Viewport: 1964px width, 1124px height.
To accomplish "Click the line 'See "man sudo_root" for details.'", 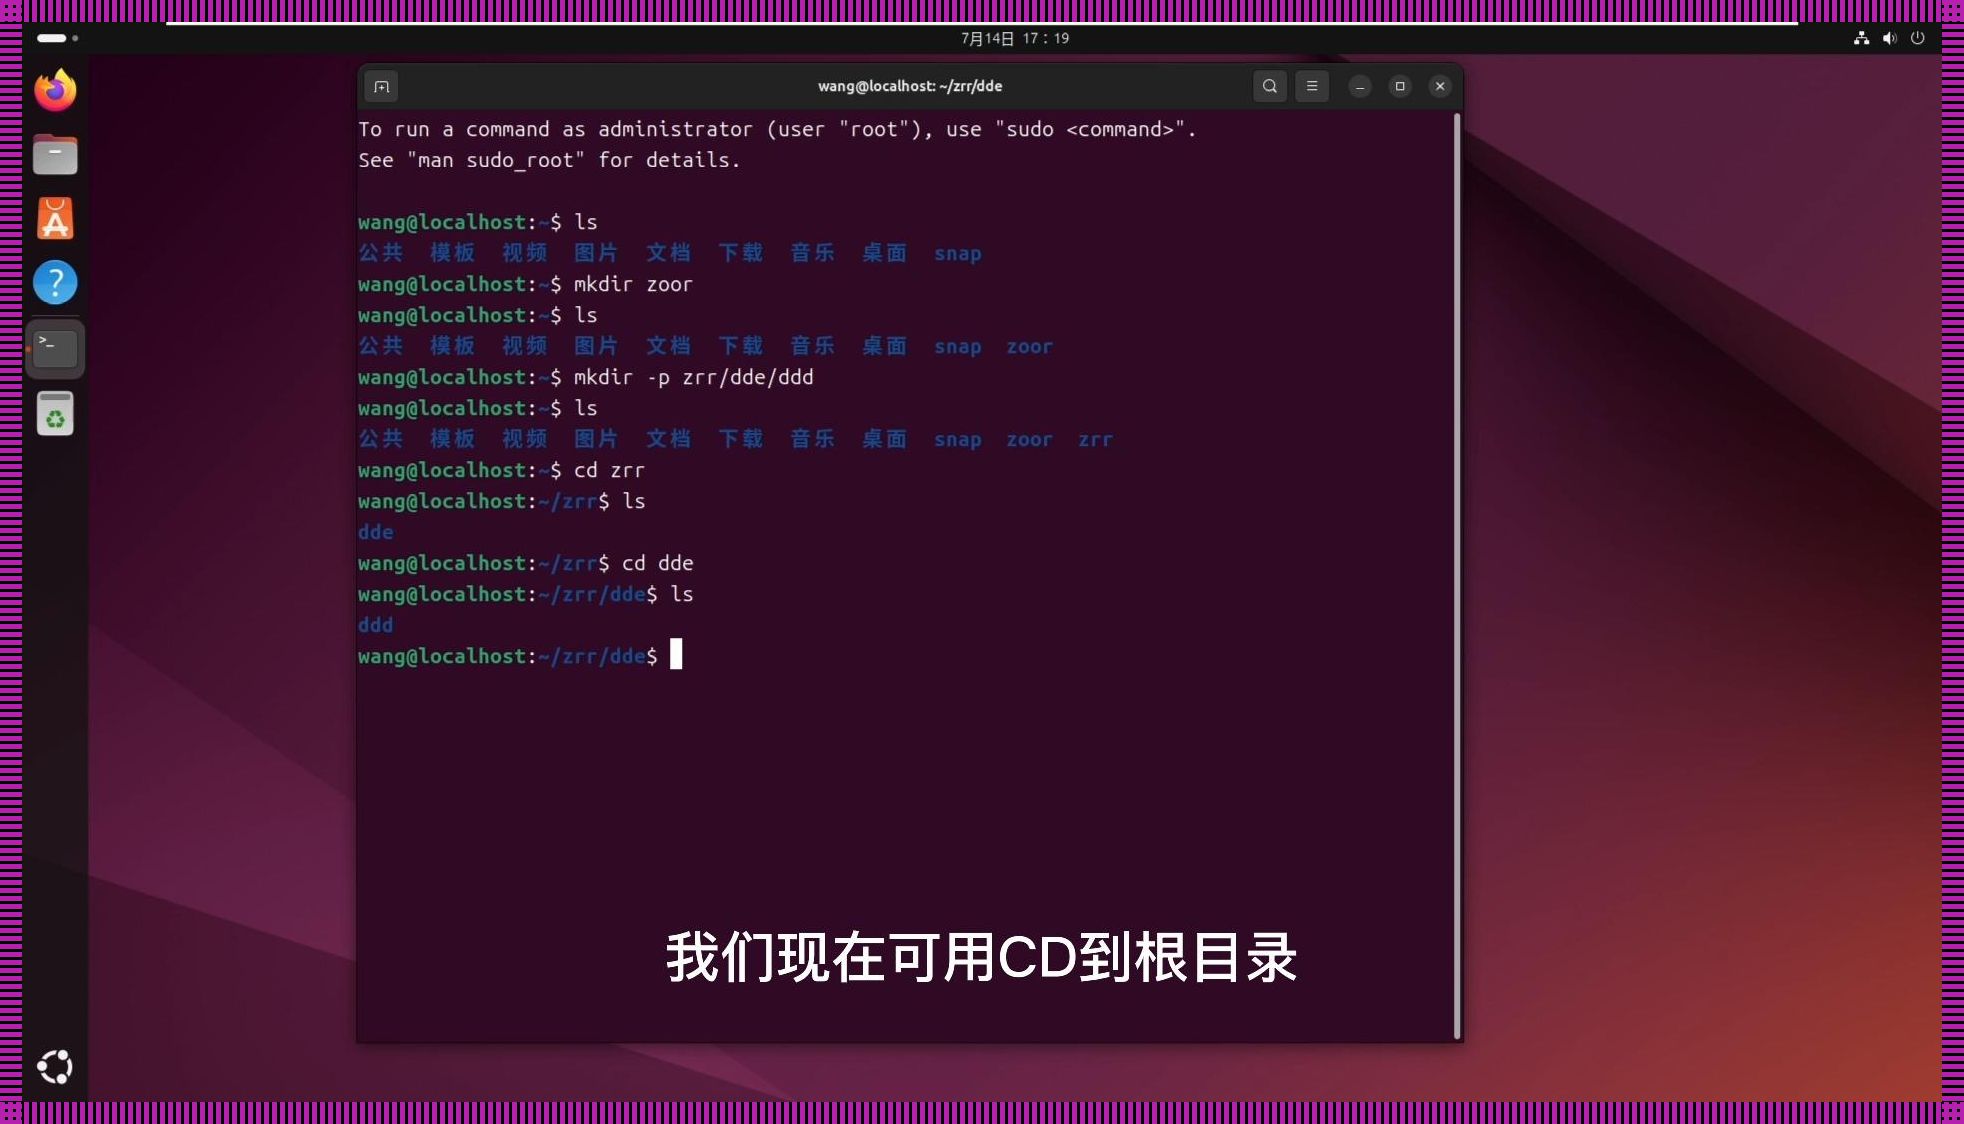I will click(x=549, y=160).
